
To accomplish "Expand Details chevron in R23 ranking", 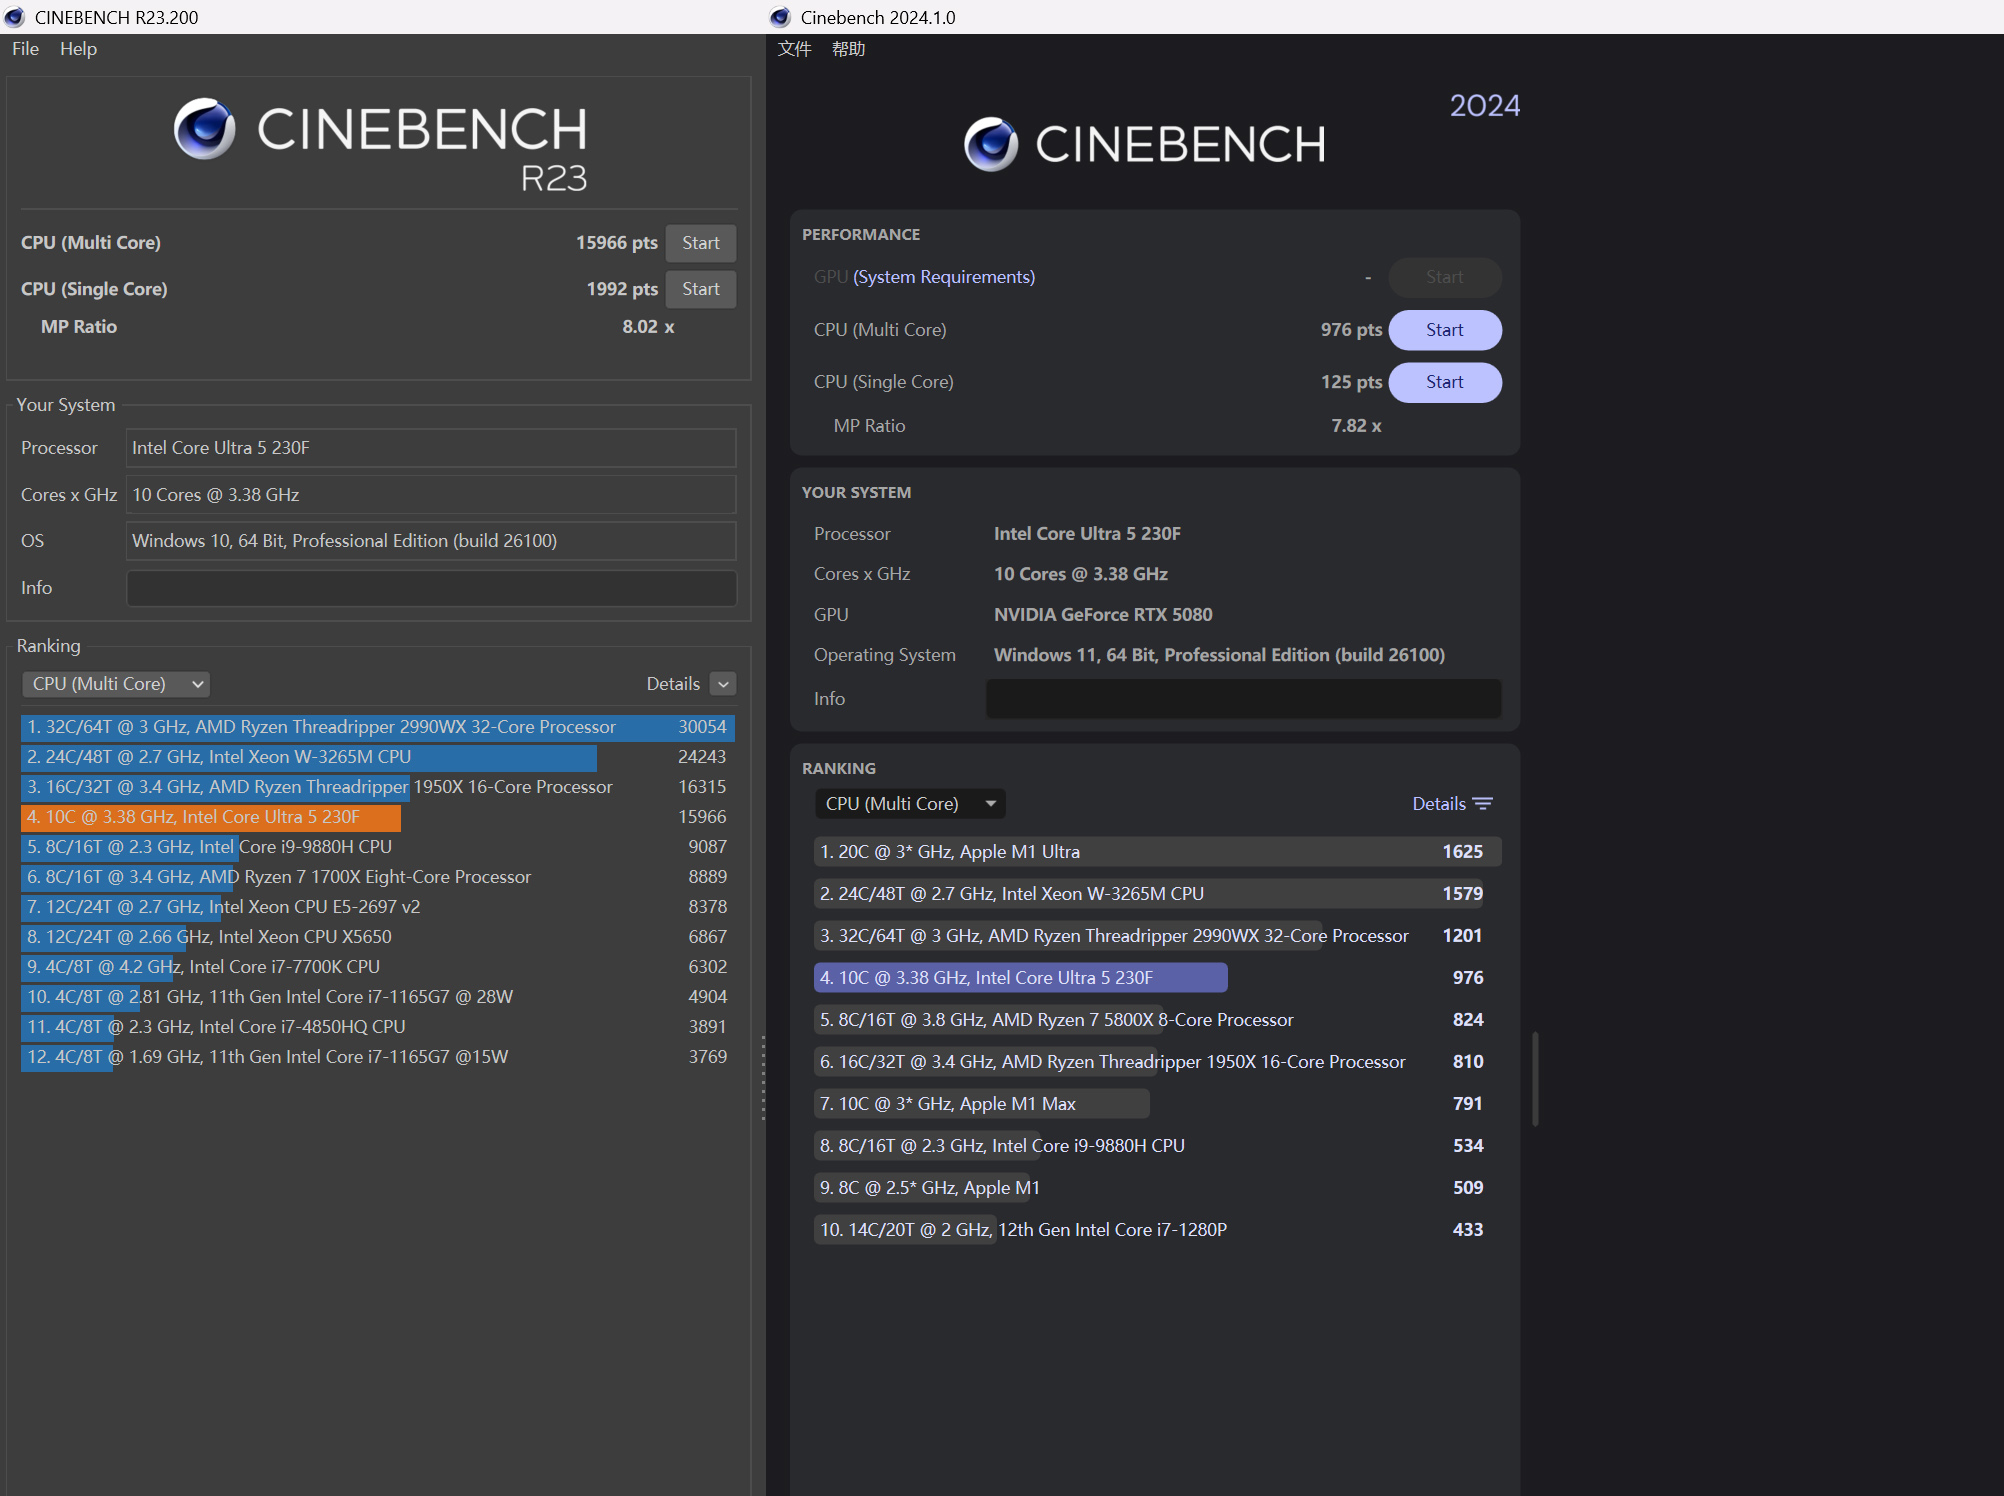I will 723,684.
